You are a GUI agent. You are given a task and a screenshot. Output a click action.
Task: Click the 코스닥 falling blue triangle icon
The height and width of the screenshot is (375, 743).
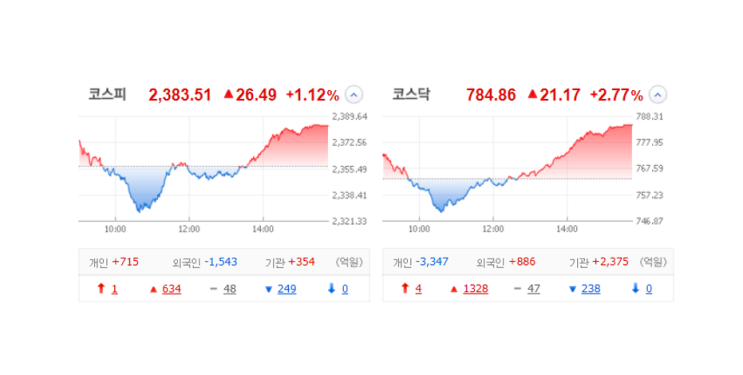coord(572,289)
